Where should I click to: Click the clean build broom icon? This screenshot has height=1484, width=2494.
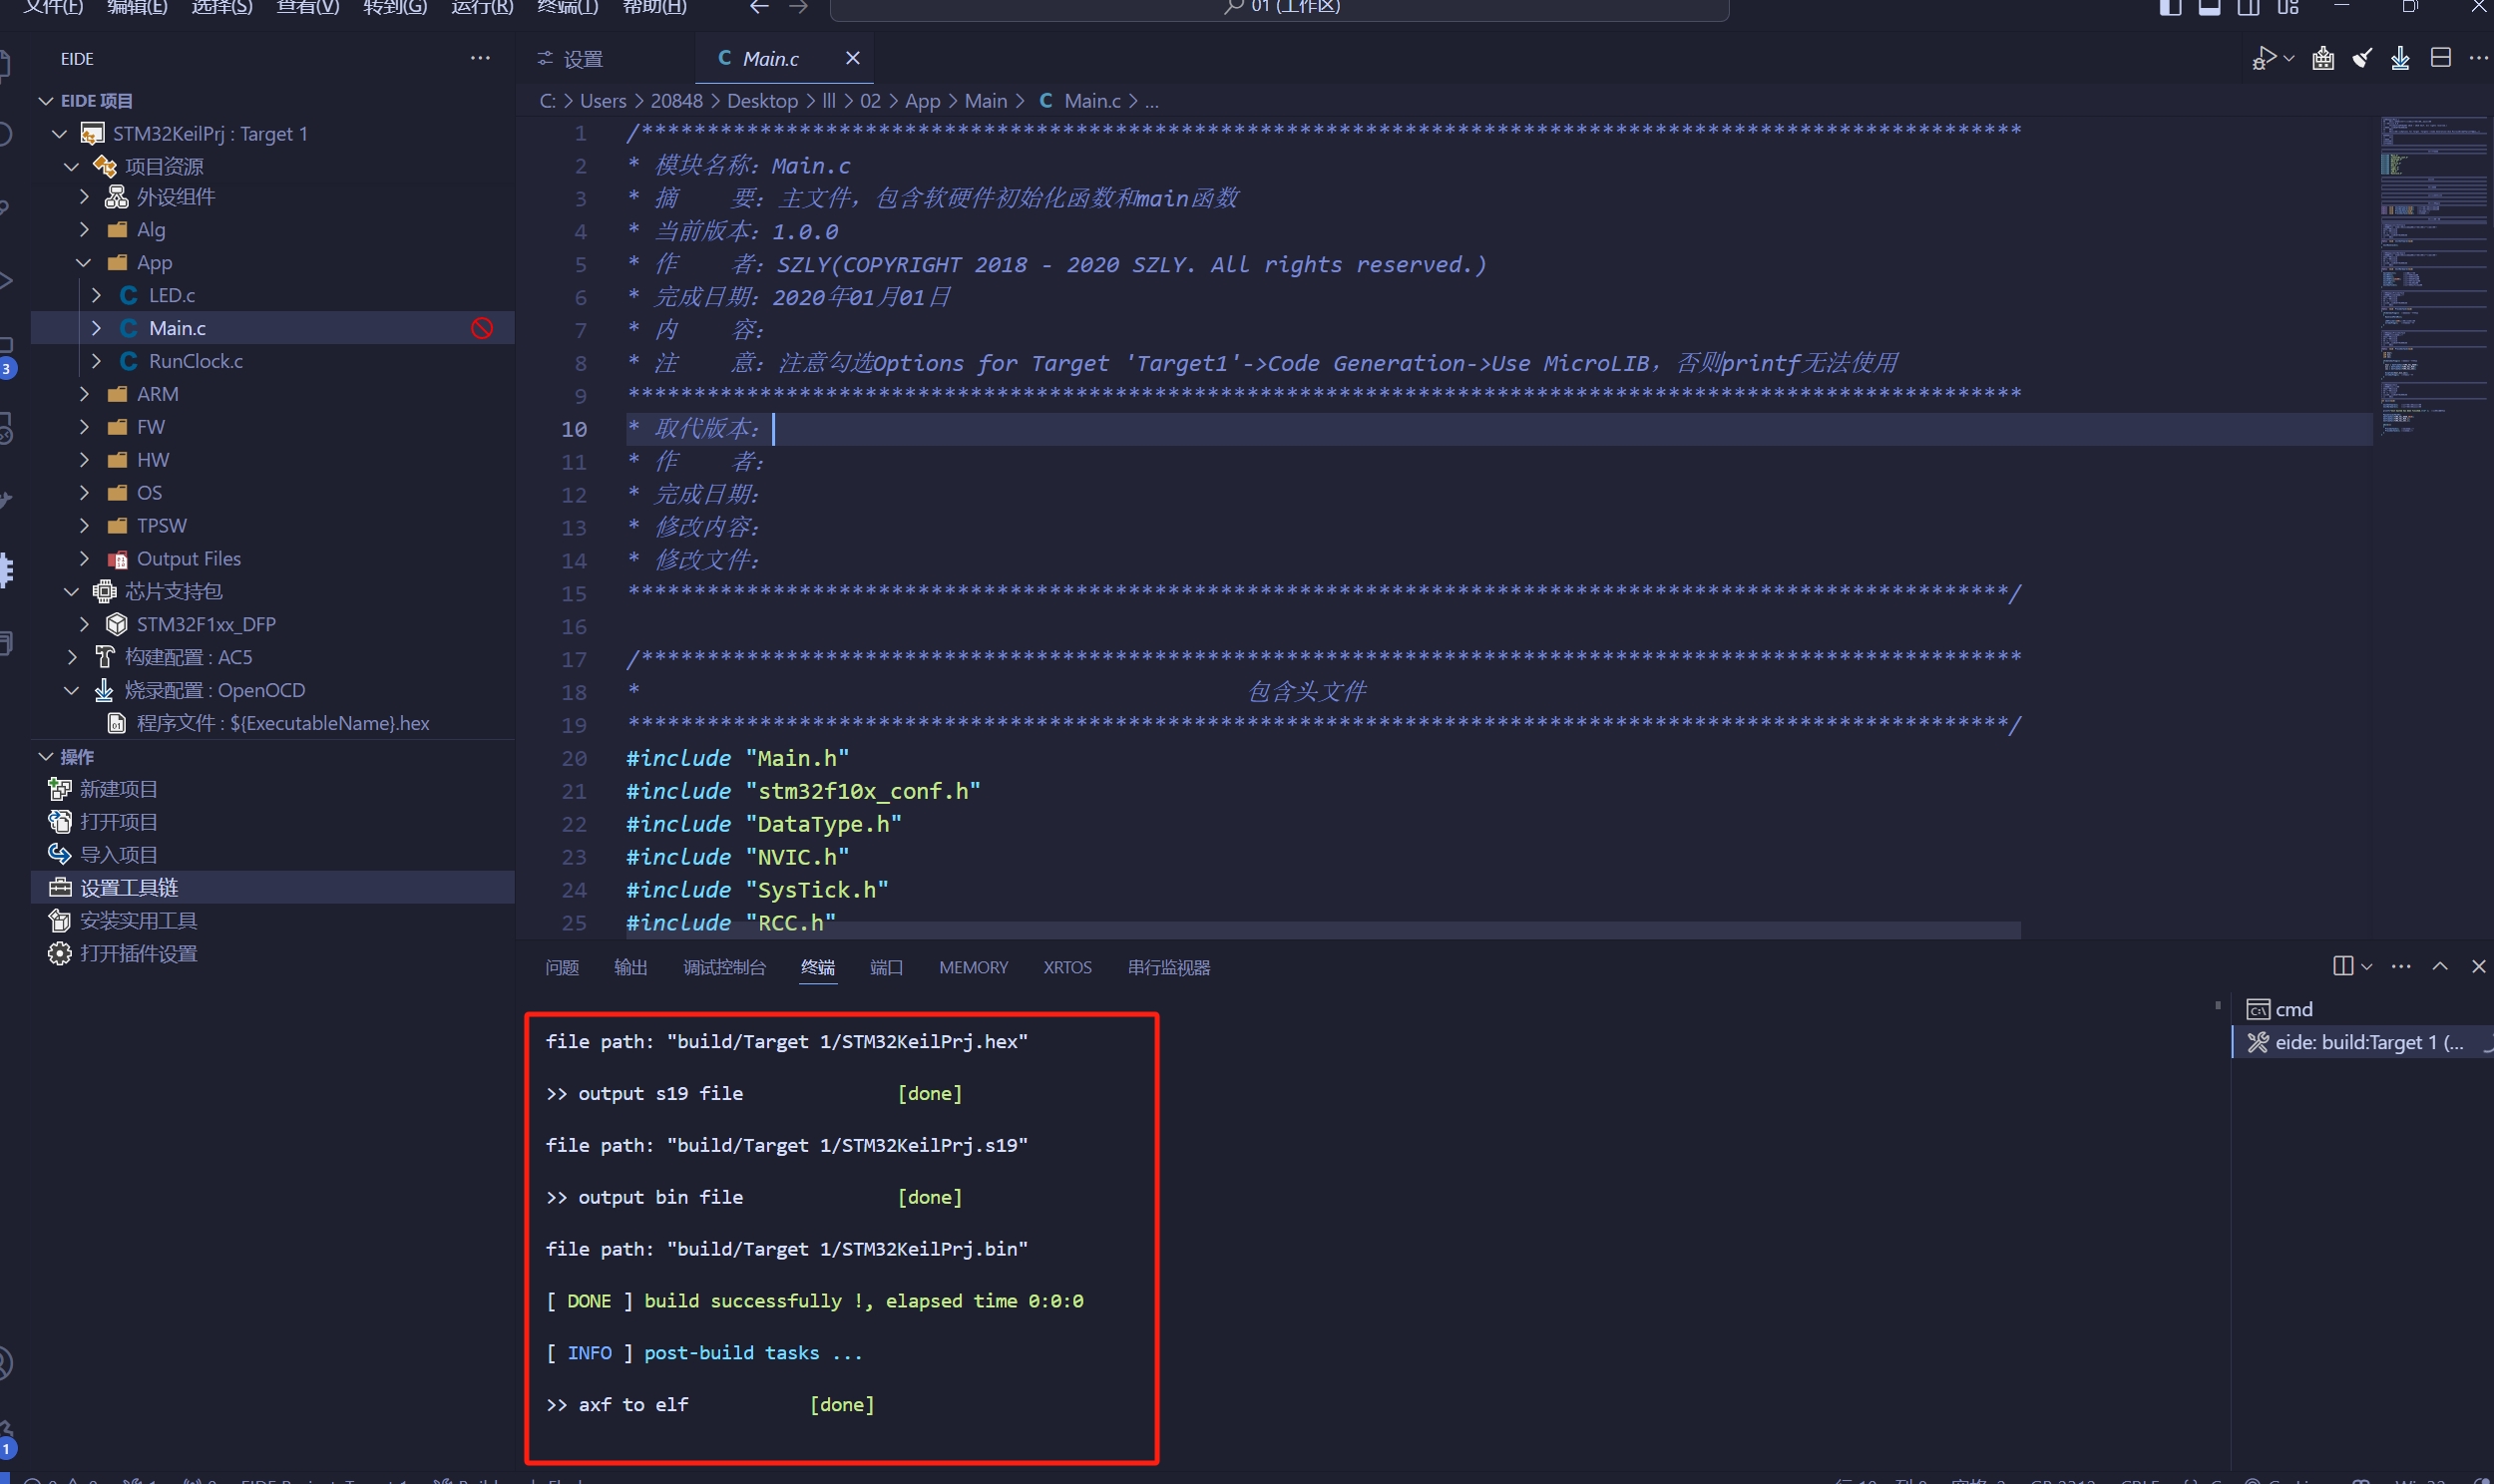2362,58
